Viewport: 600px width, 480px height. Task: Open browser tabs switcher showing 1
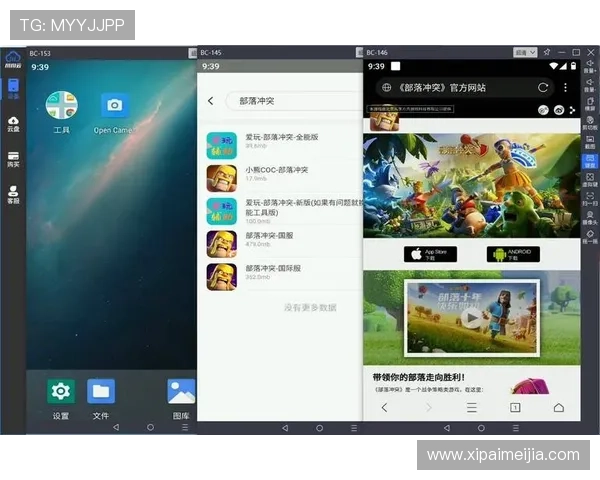[515, 408]
